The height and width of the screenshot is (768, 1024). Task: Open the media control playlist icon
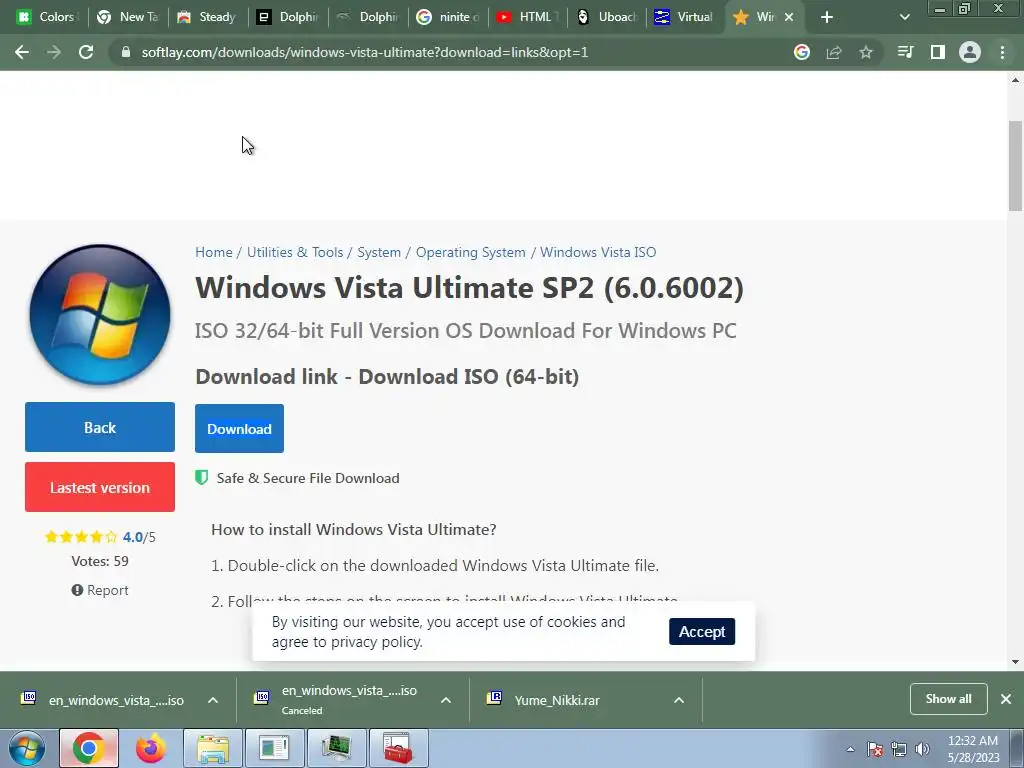pos(905,52)
